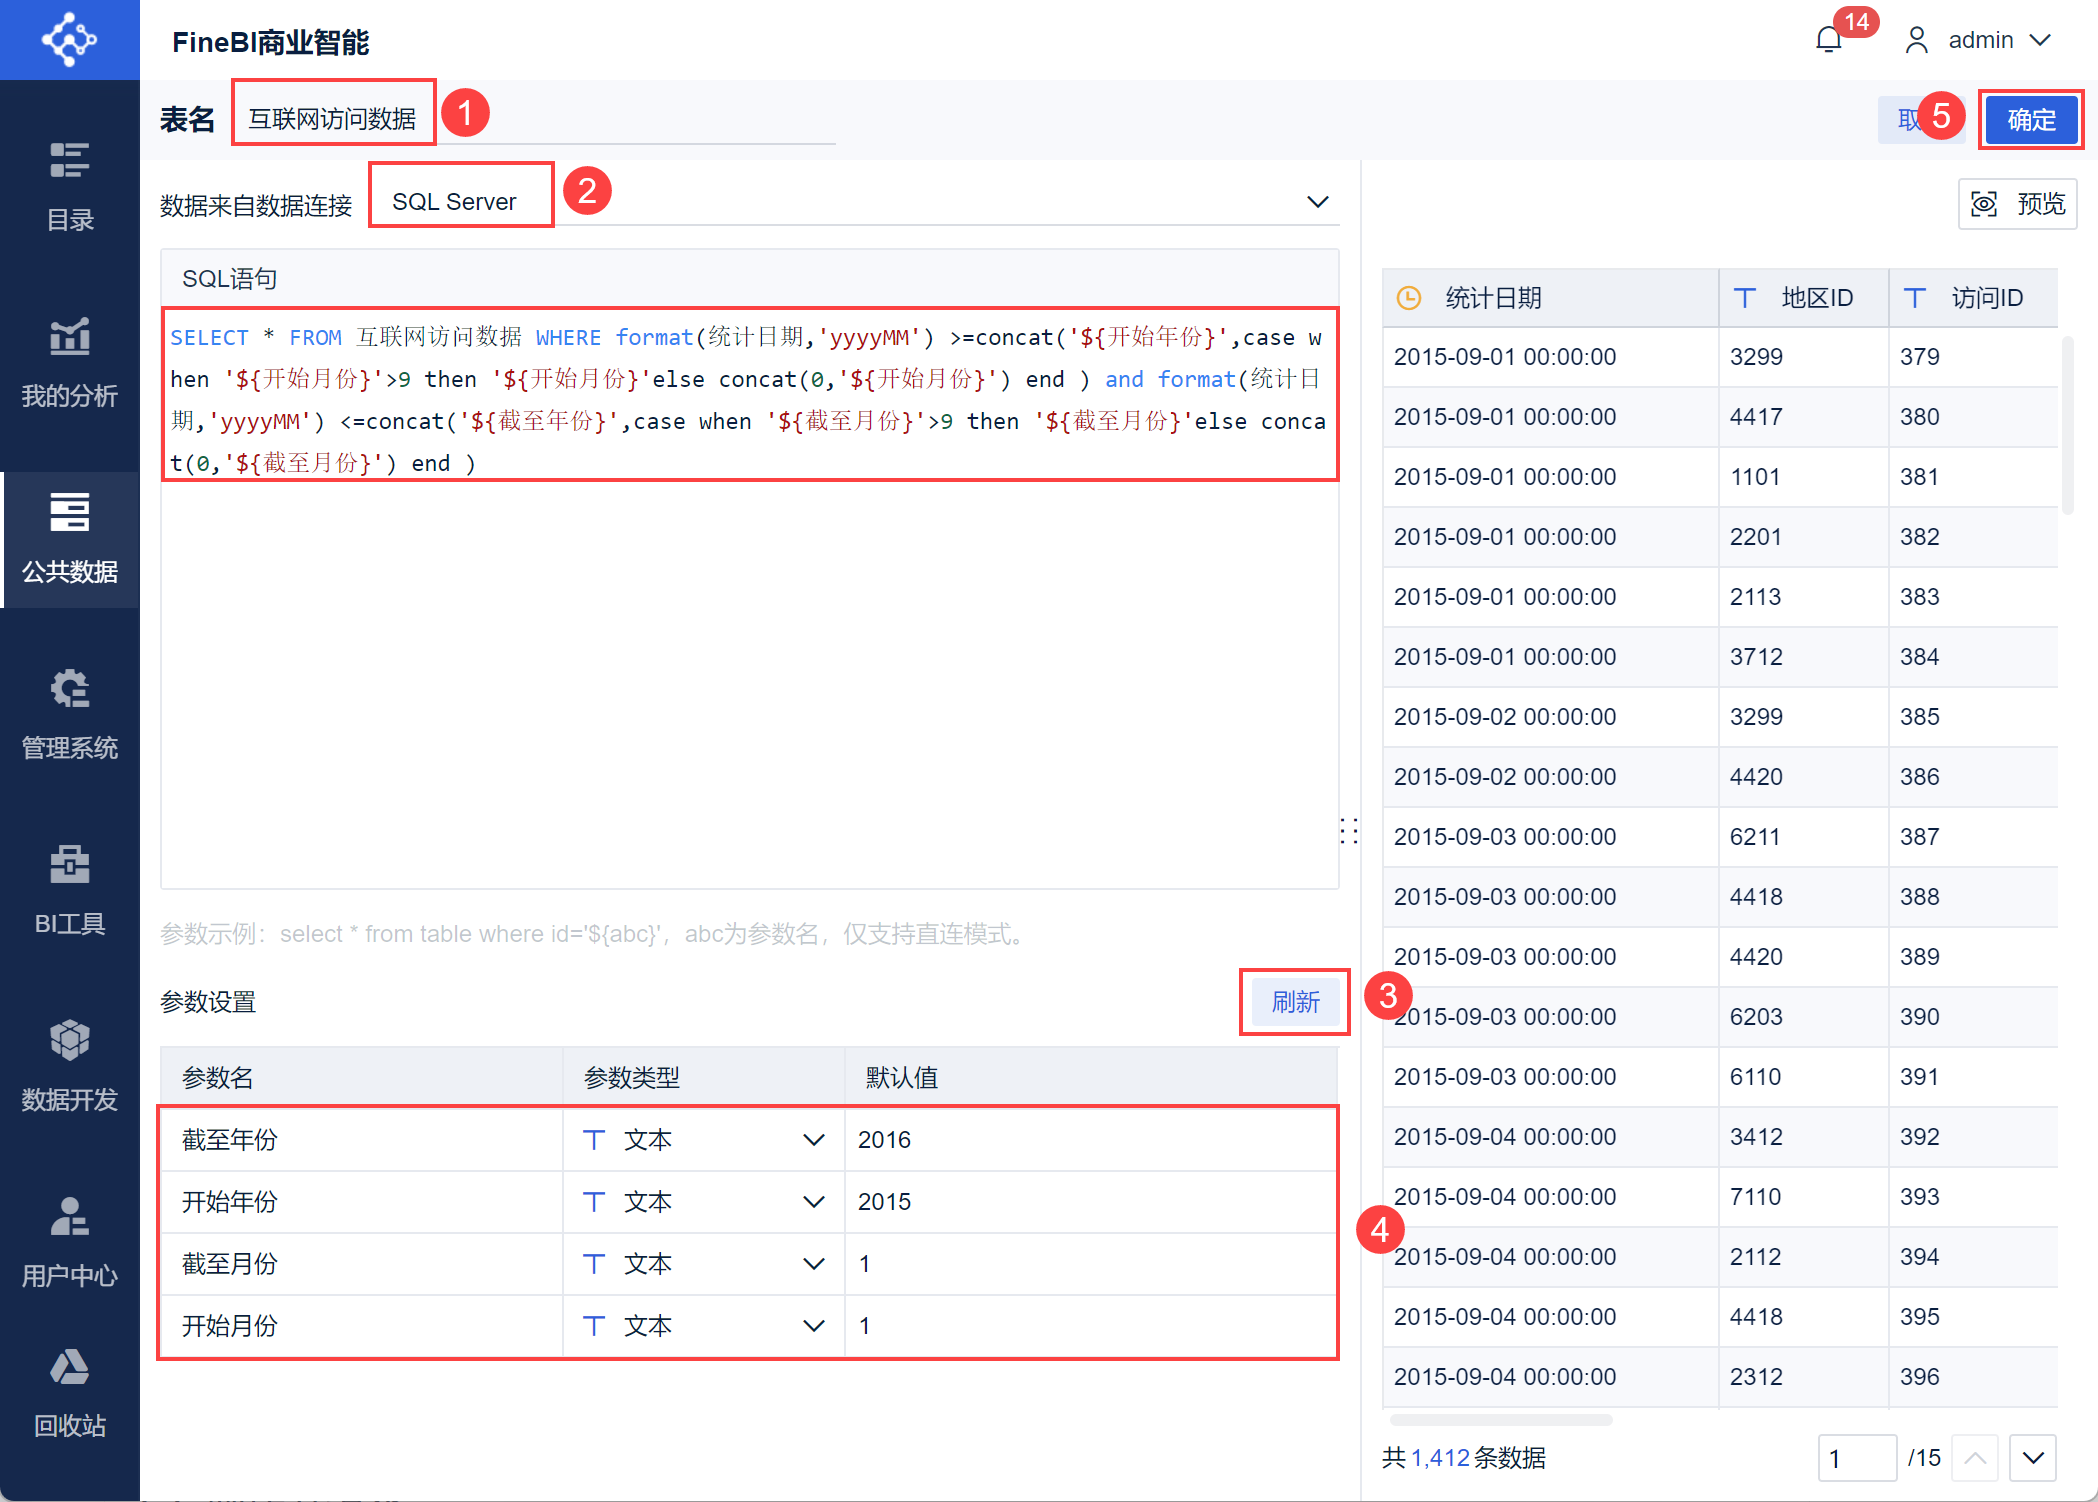Screen dimensions: 2098x1502
Task: Open parameter type dropdown for 开始月份
Action: coord(813,1326)
